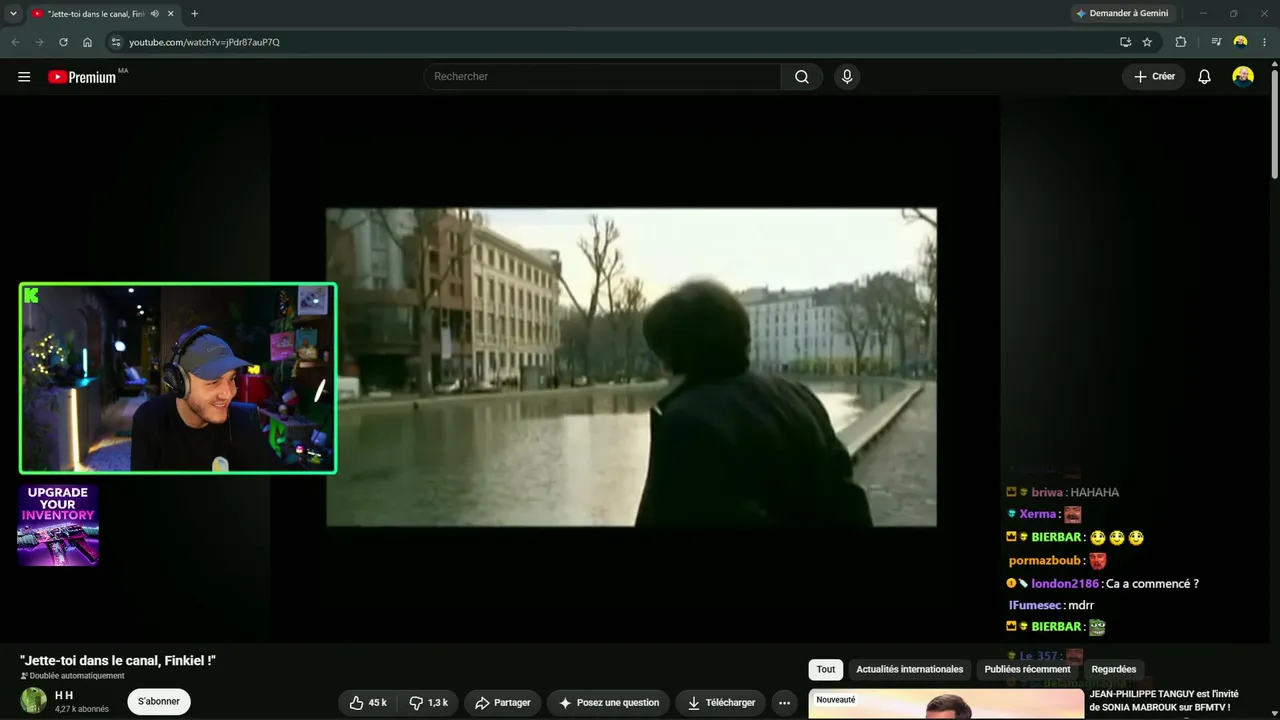Open more actions three-dot menu

785,703
